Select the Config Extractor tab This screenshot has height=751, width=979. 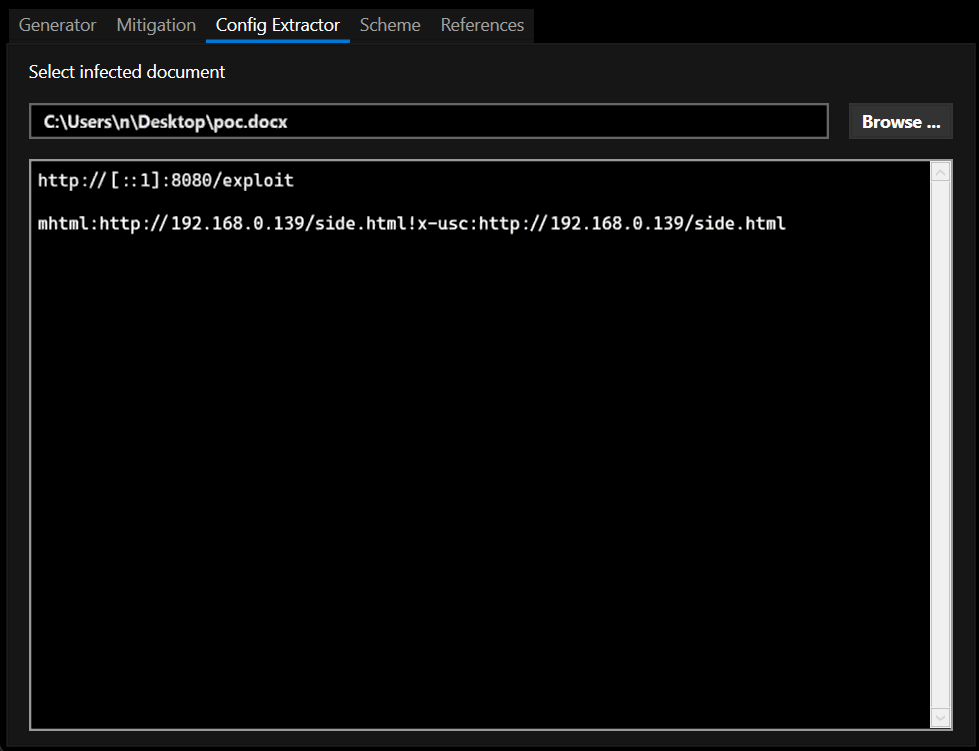click(x=278, y=25)
